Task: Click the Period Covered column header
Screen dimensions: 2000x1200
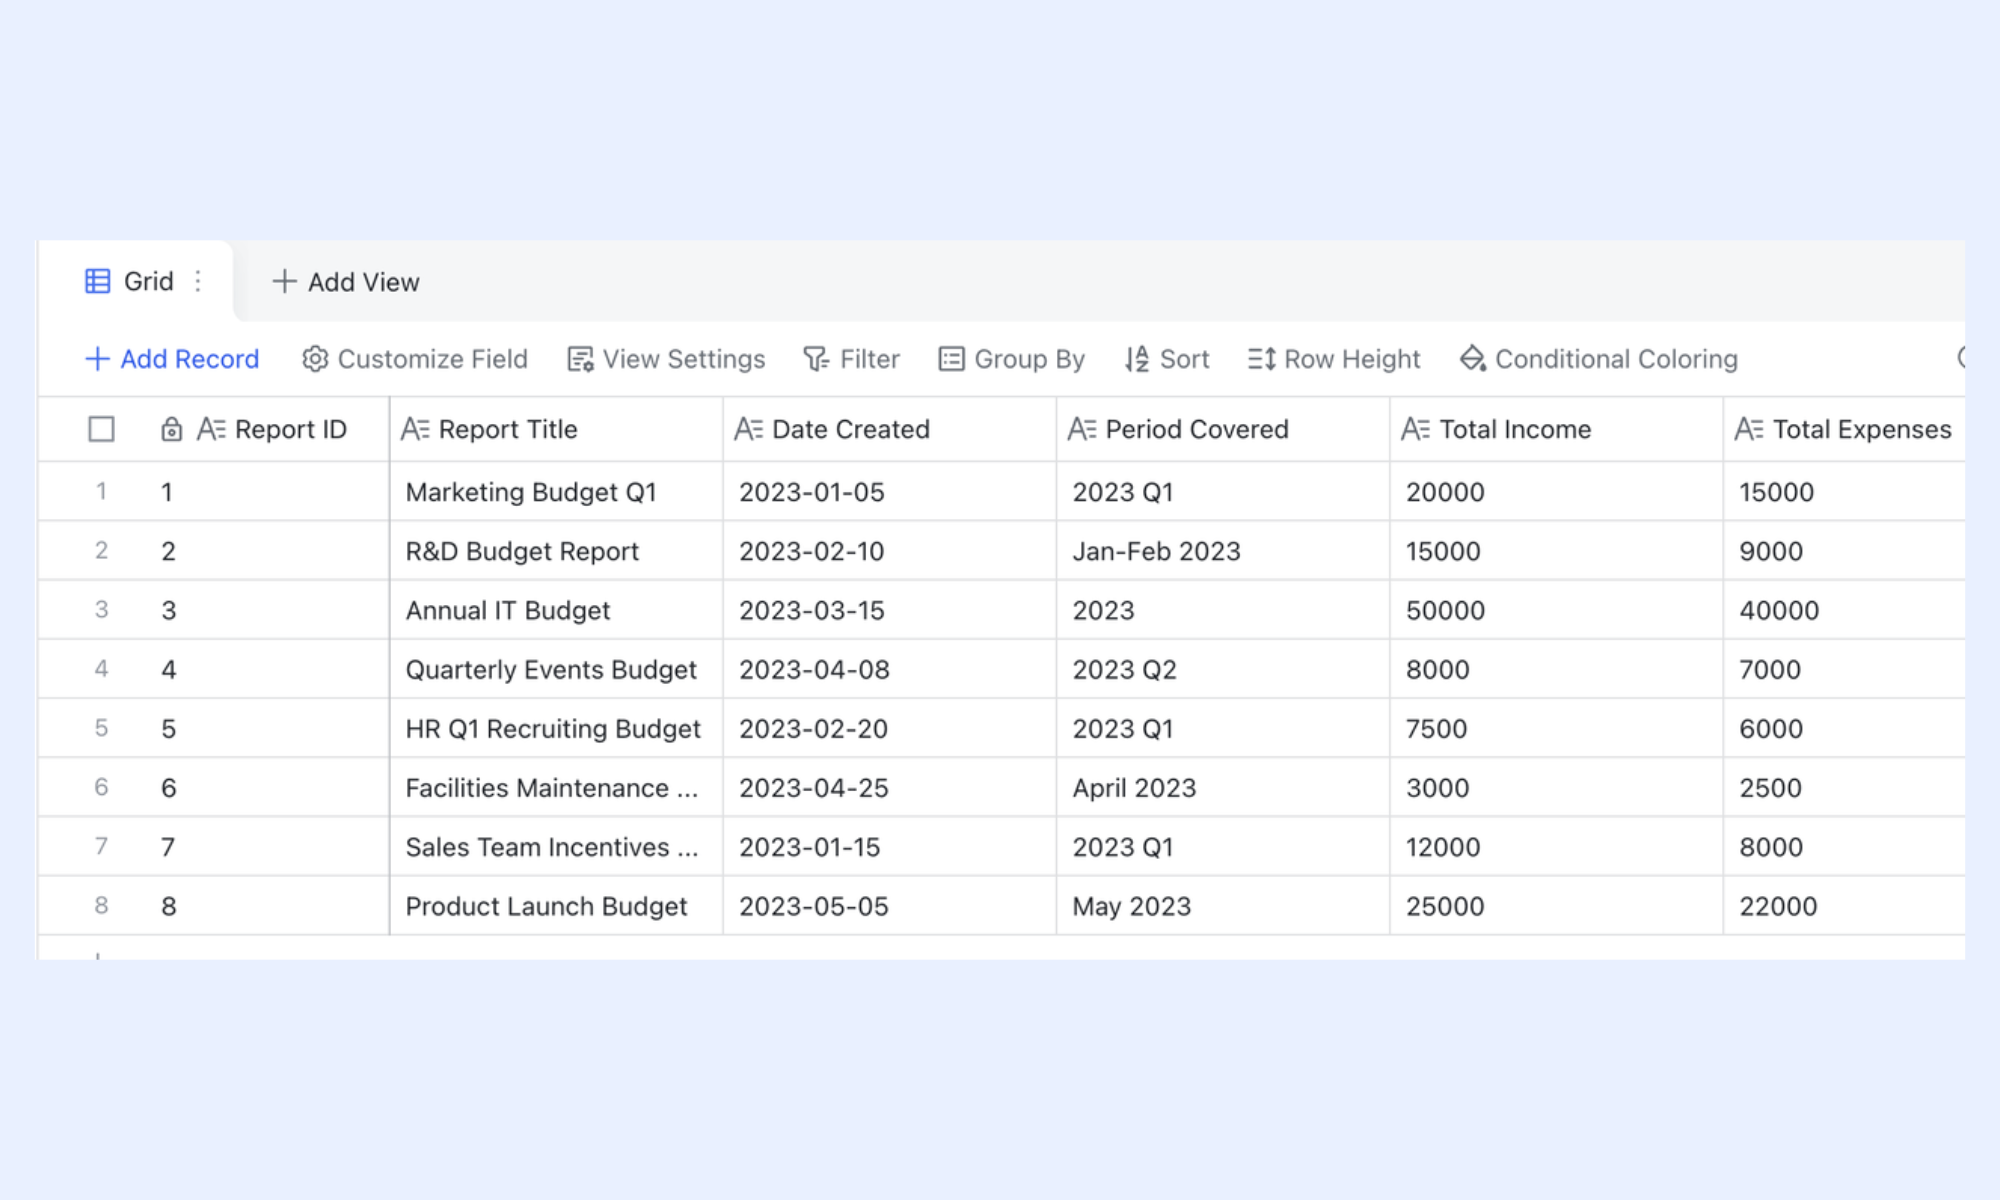Action: (1223, 429)
